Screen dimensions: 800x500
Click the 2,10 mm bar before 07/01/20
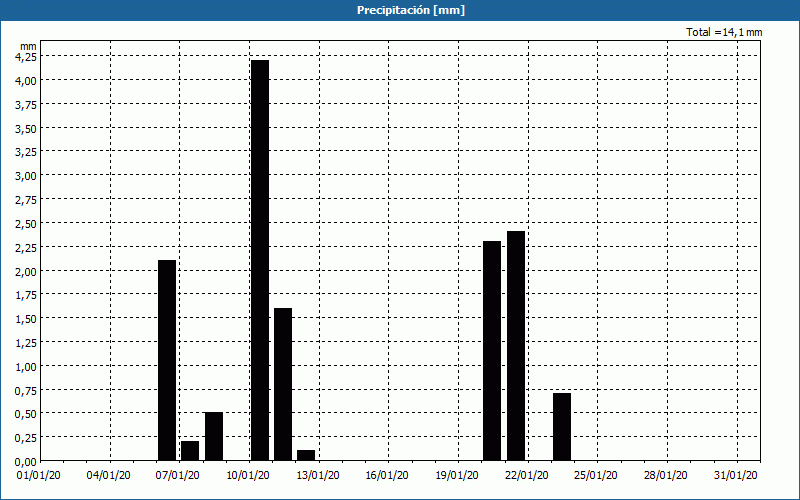point(167,360)
